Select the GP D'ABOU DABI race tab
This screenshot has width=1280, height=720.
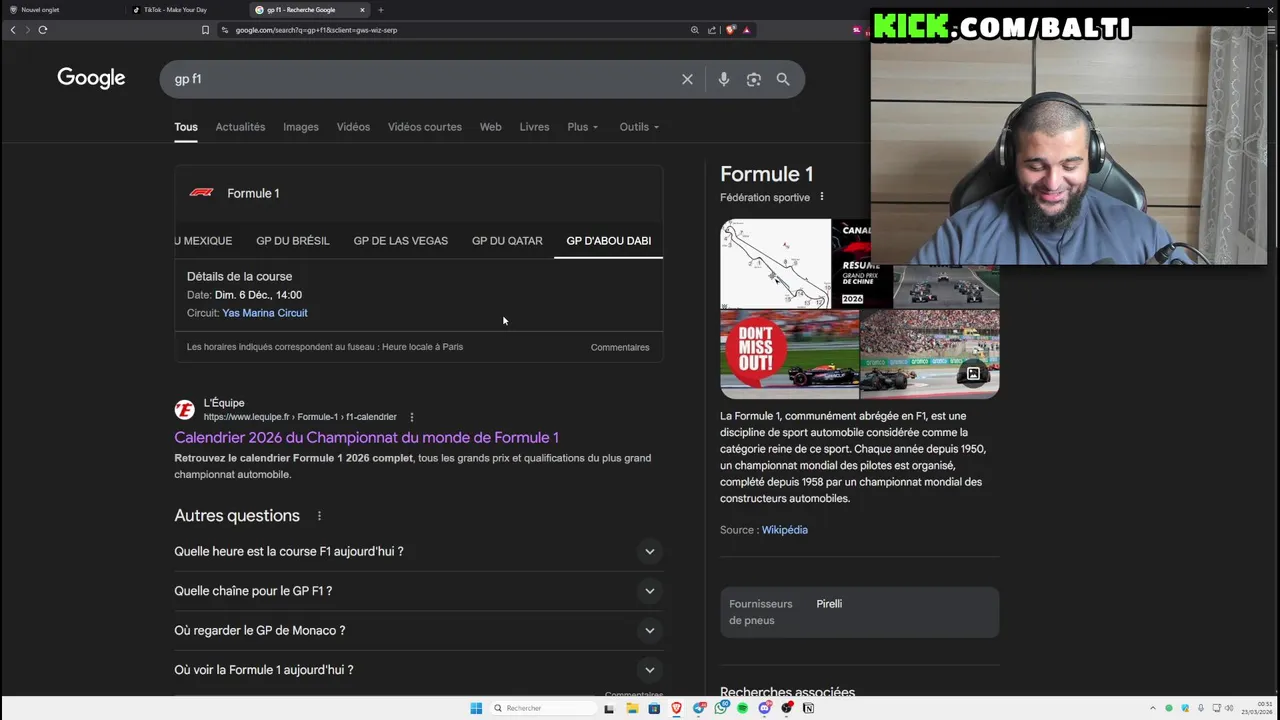[609, 241]
